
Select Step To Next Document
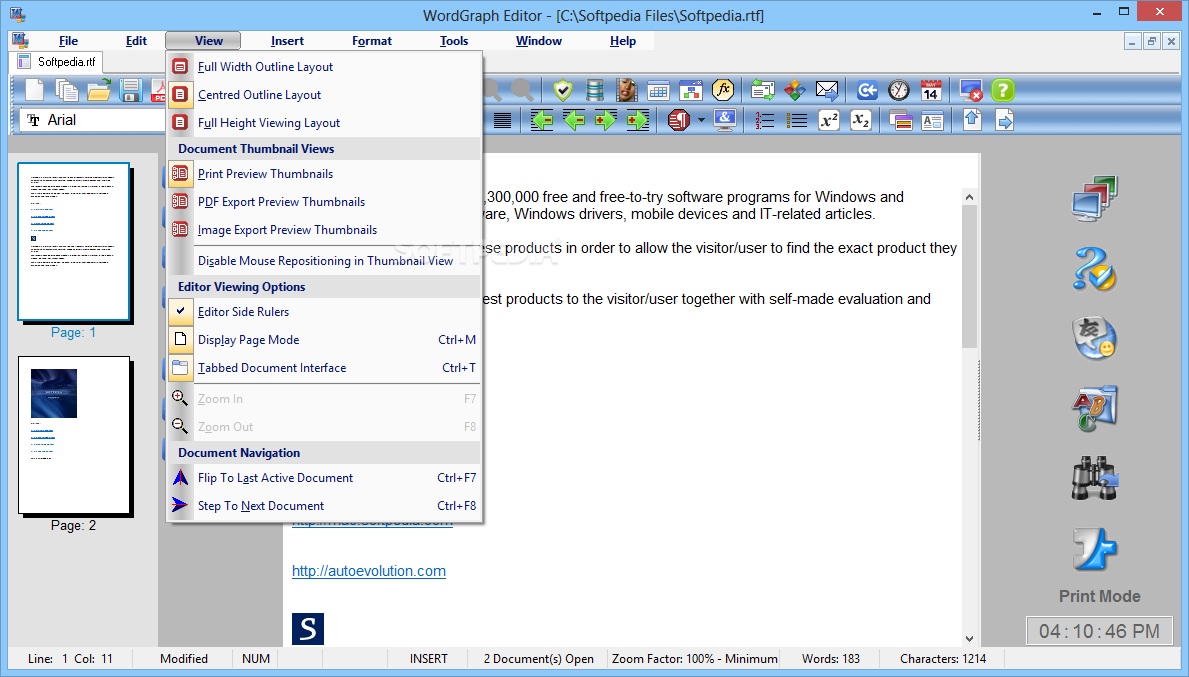(x=325, y=506)
